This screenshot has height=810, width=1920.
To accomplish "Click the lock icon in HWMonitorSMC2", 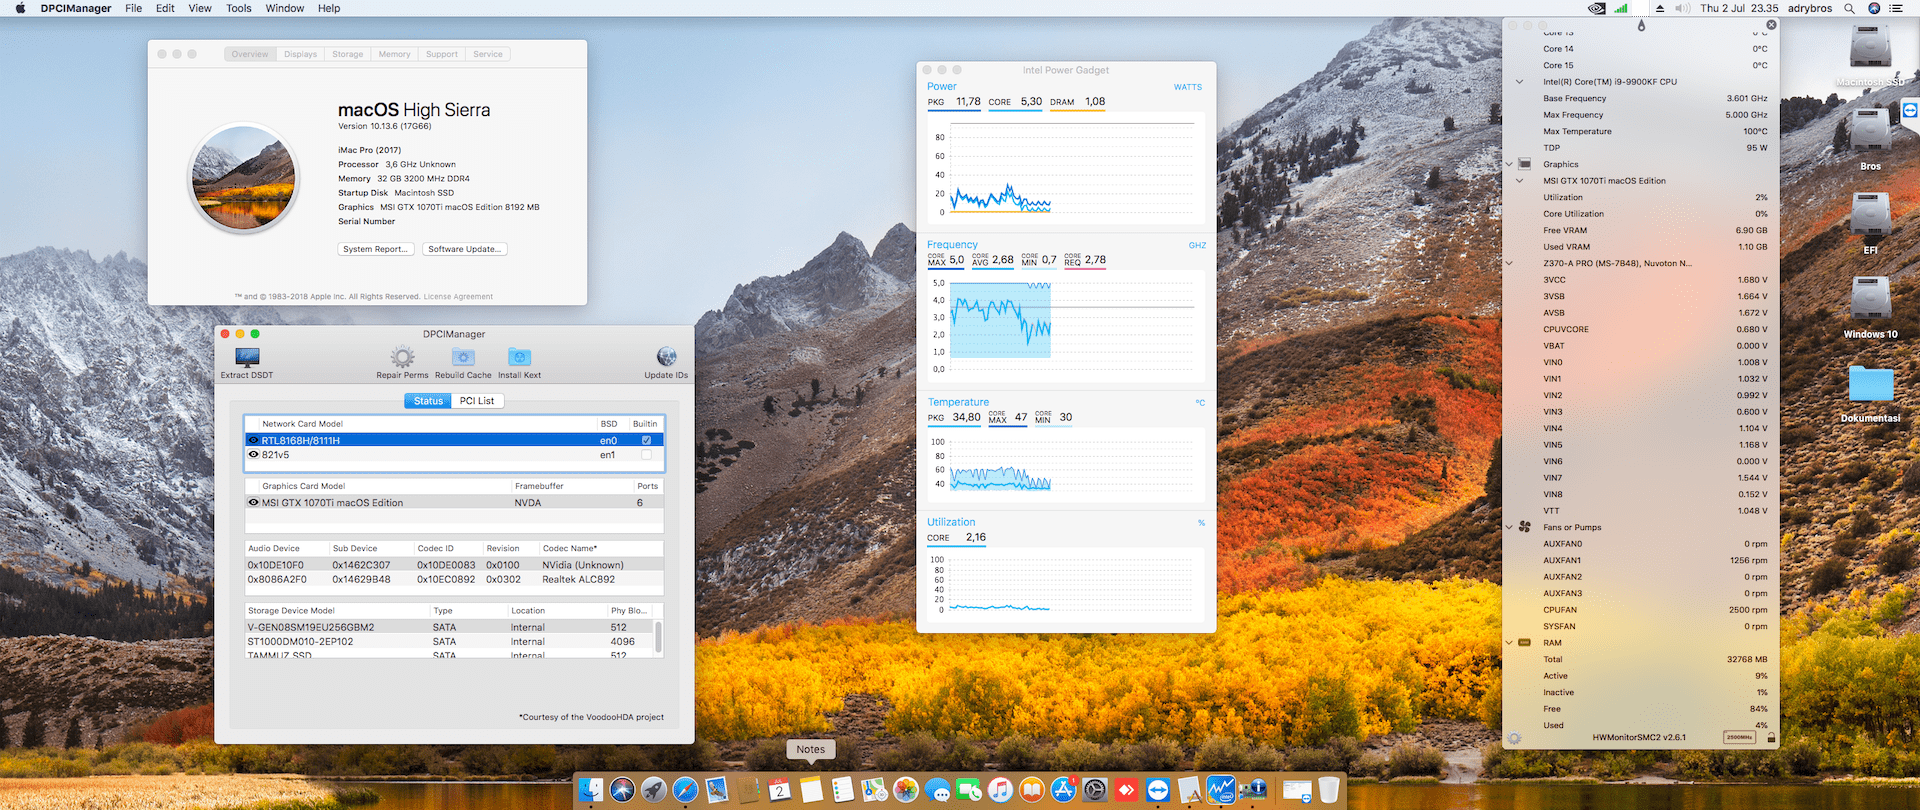I will pyautogui.click(x=1771, y=738).
